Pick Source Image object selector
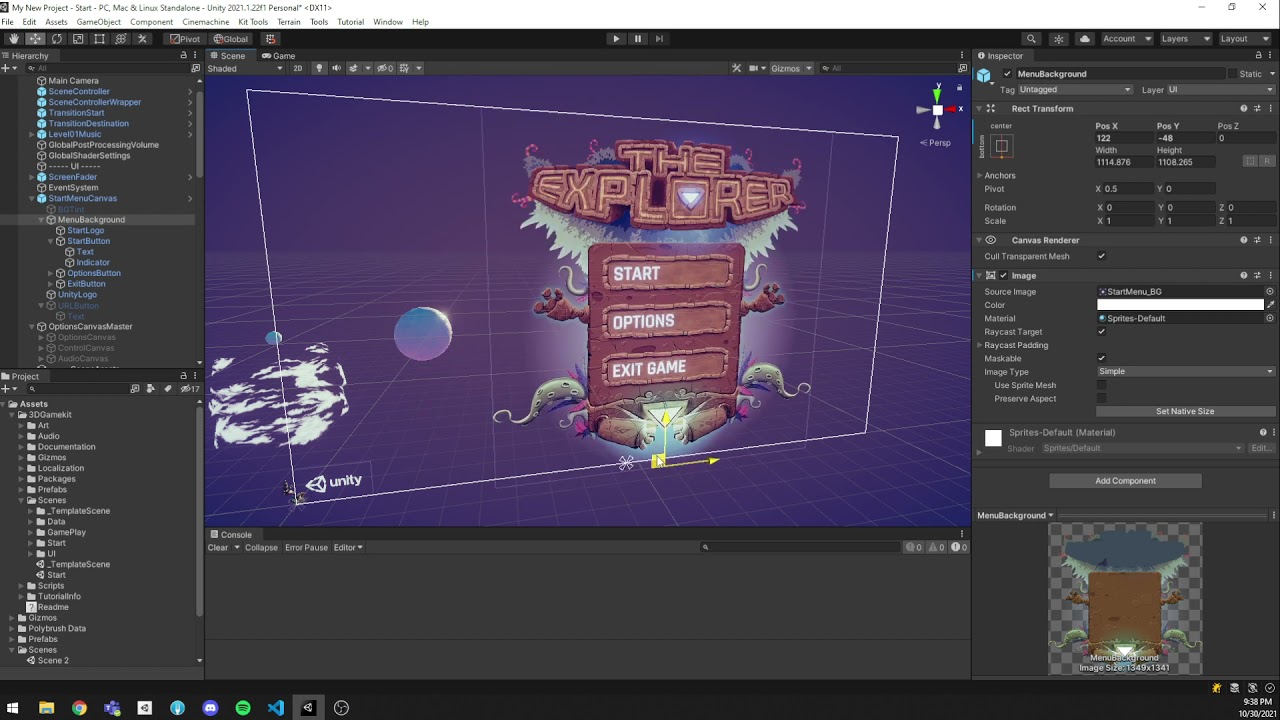Image resolution: width=1280 pixels, height=720 pixels. [1270, 292]
